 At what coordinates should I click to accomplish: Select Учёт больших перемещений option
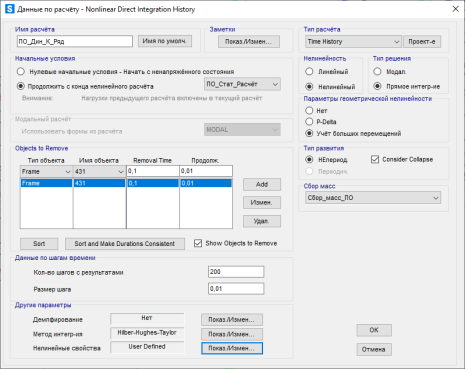pyautogui.click(x=309, y=133)
